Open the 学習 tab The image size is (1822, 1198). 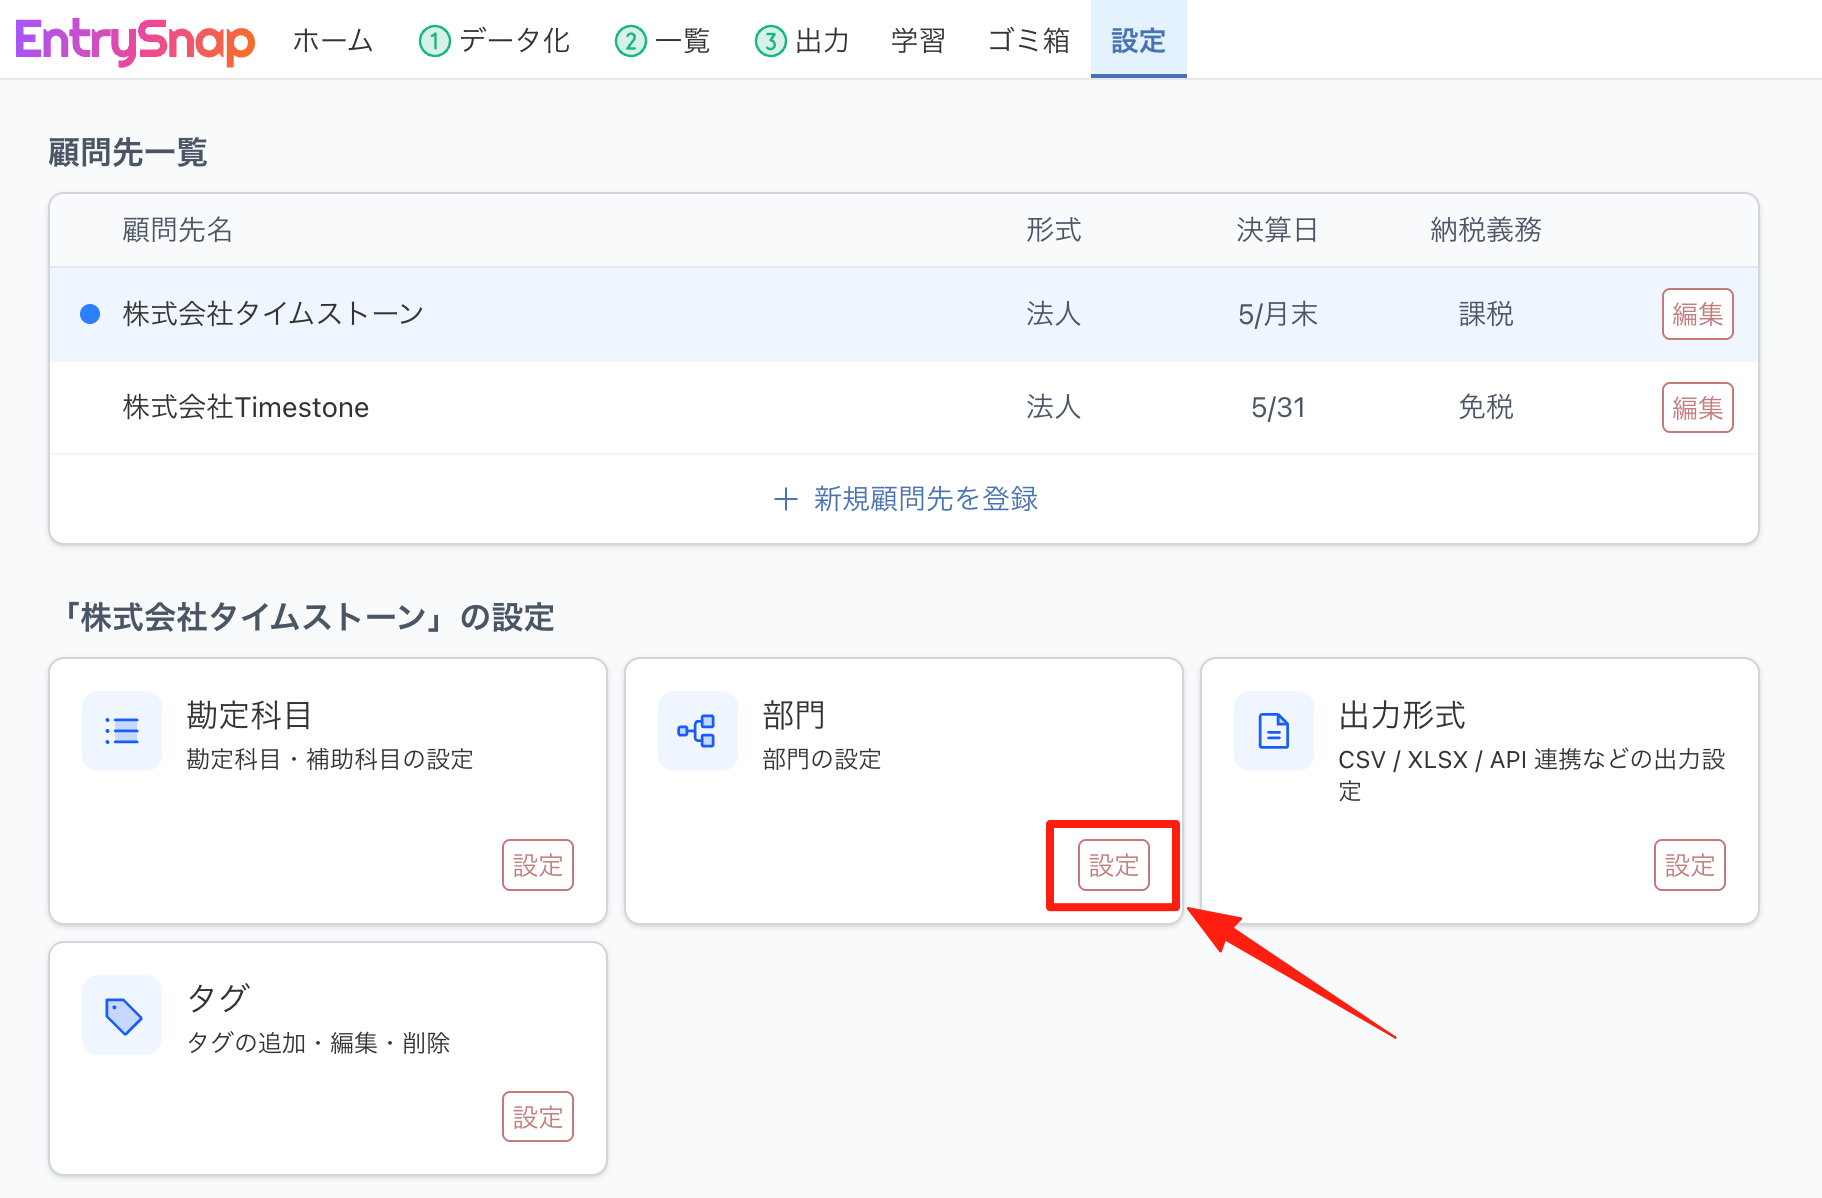point(919,41)
